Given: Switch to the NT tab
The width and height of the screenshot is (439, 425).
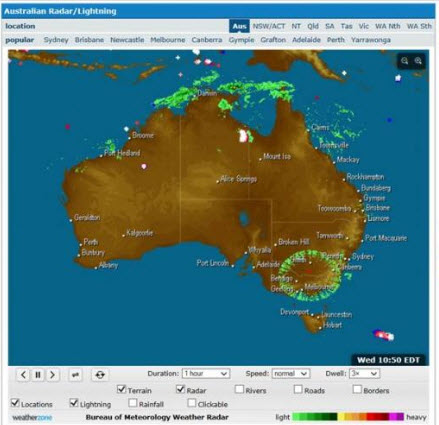Looking at the screenshot, I should click(x=296, y=26).
